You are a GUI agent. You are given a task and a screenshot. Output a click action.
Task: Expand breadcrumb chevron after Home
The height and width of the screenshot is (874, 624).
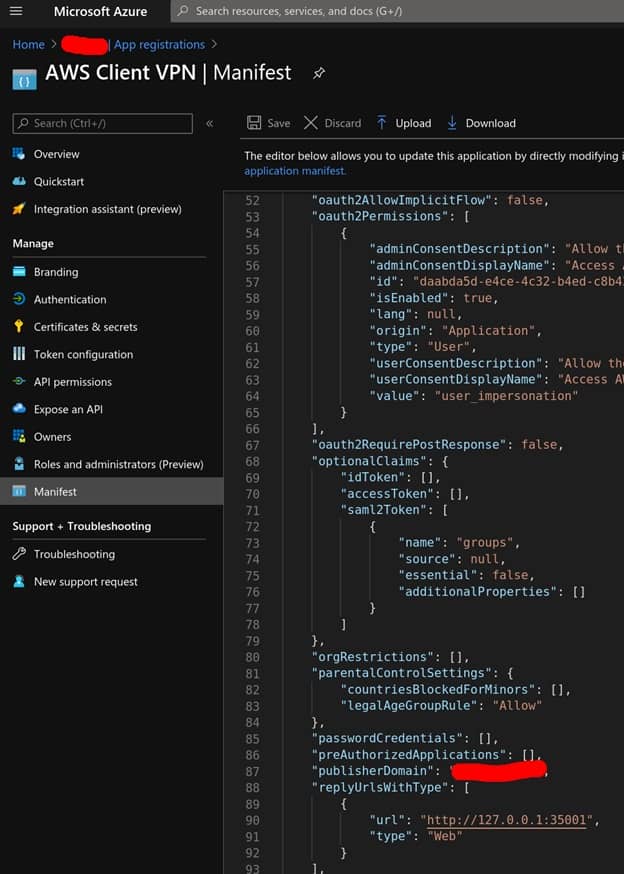click(54, 44)
